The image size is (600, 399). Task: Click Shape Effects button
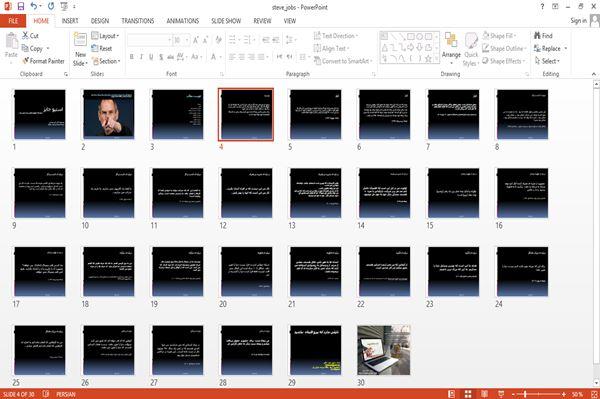pos(503,61)
